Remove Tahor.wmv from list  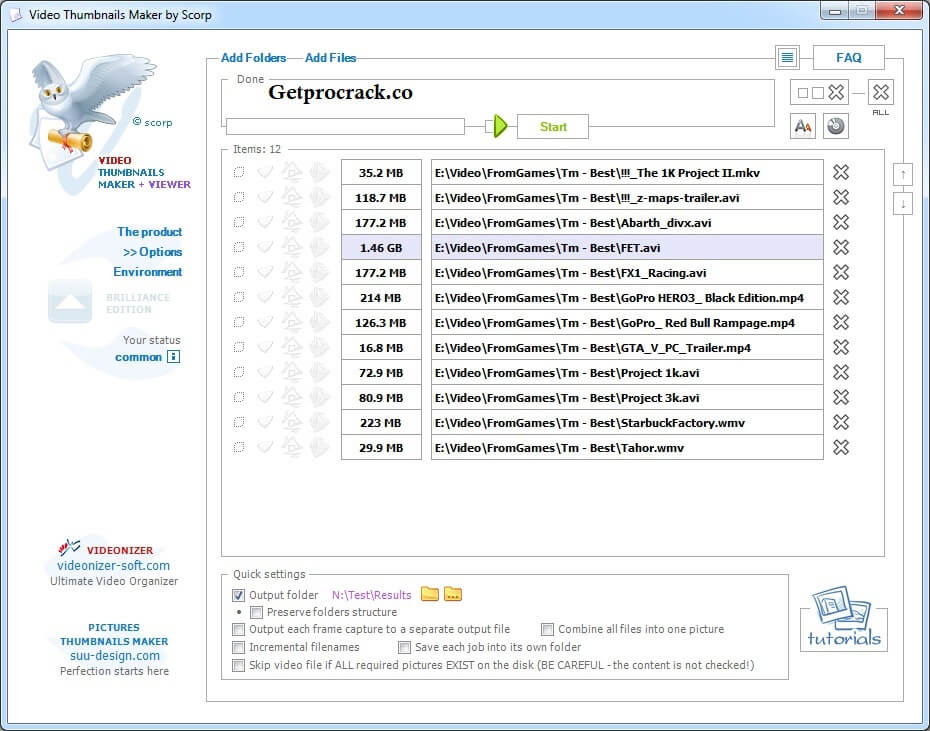(x=840, y=447)
